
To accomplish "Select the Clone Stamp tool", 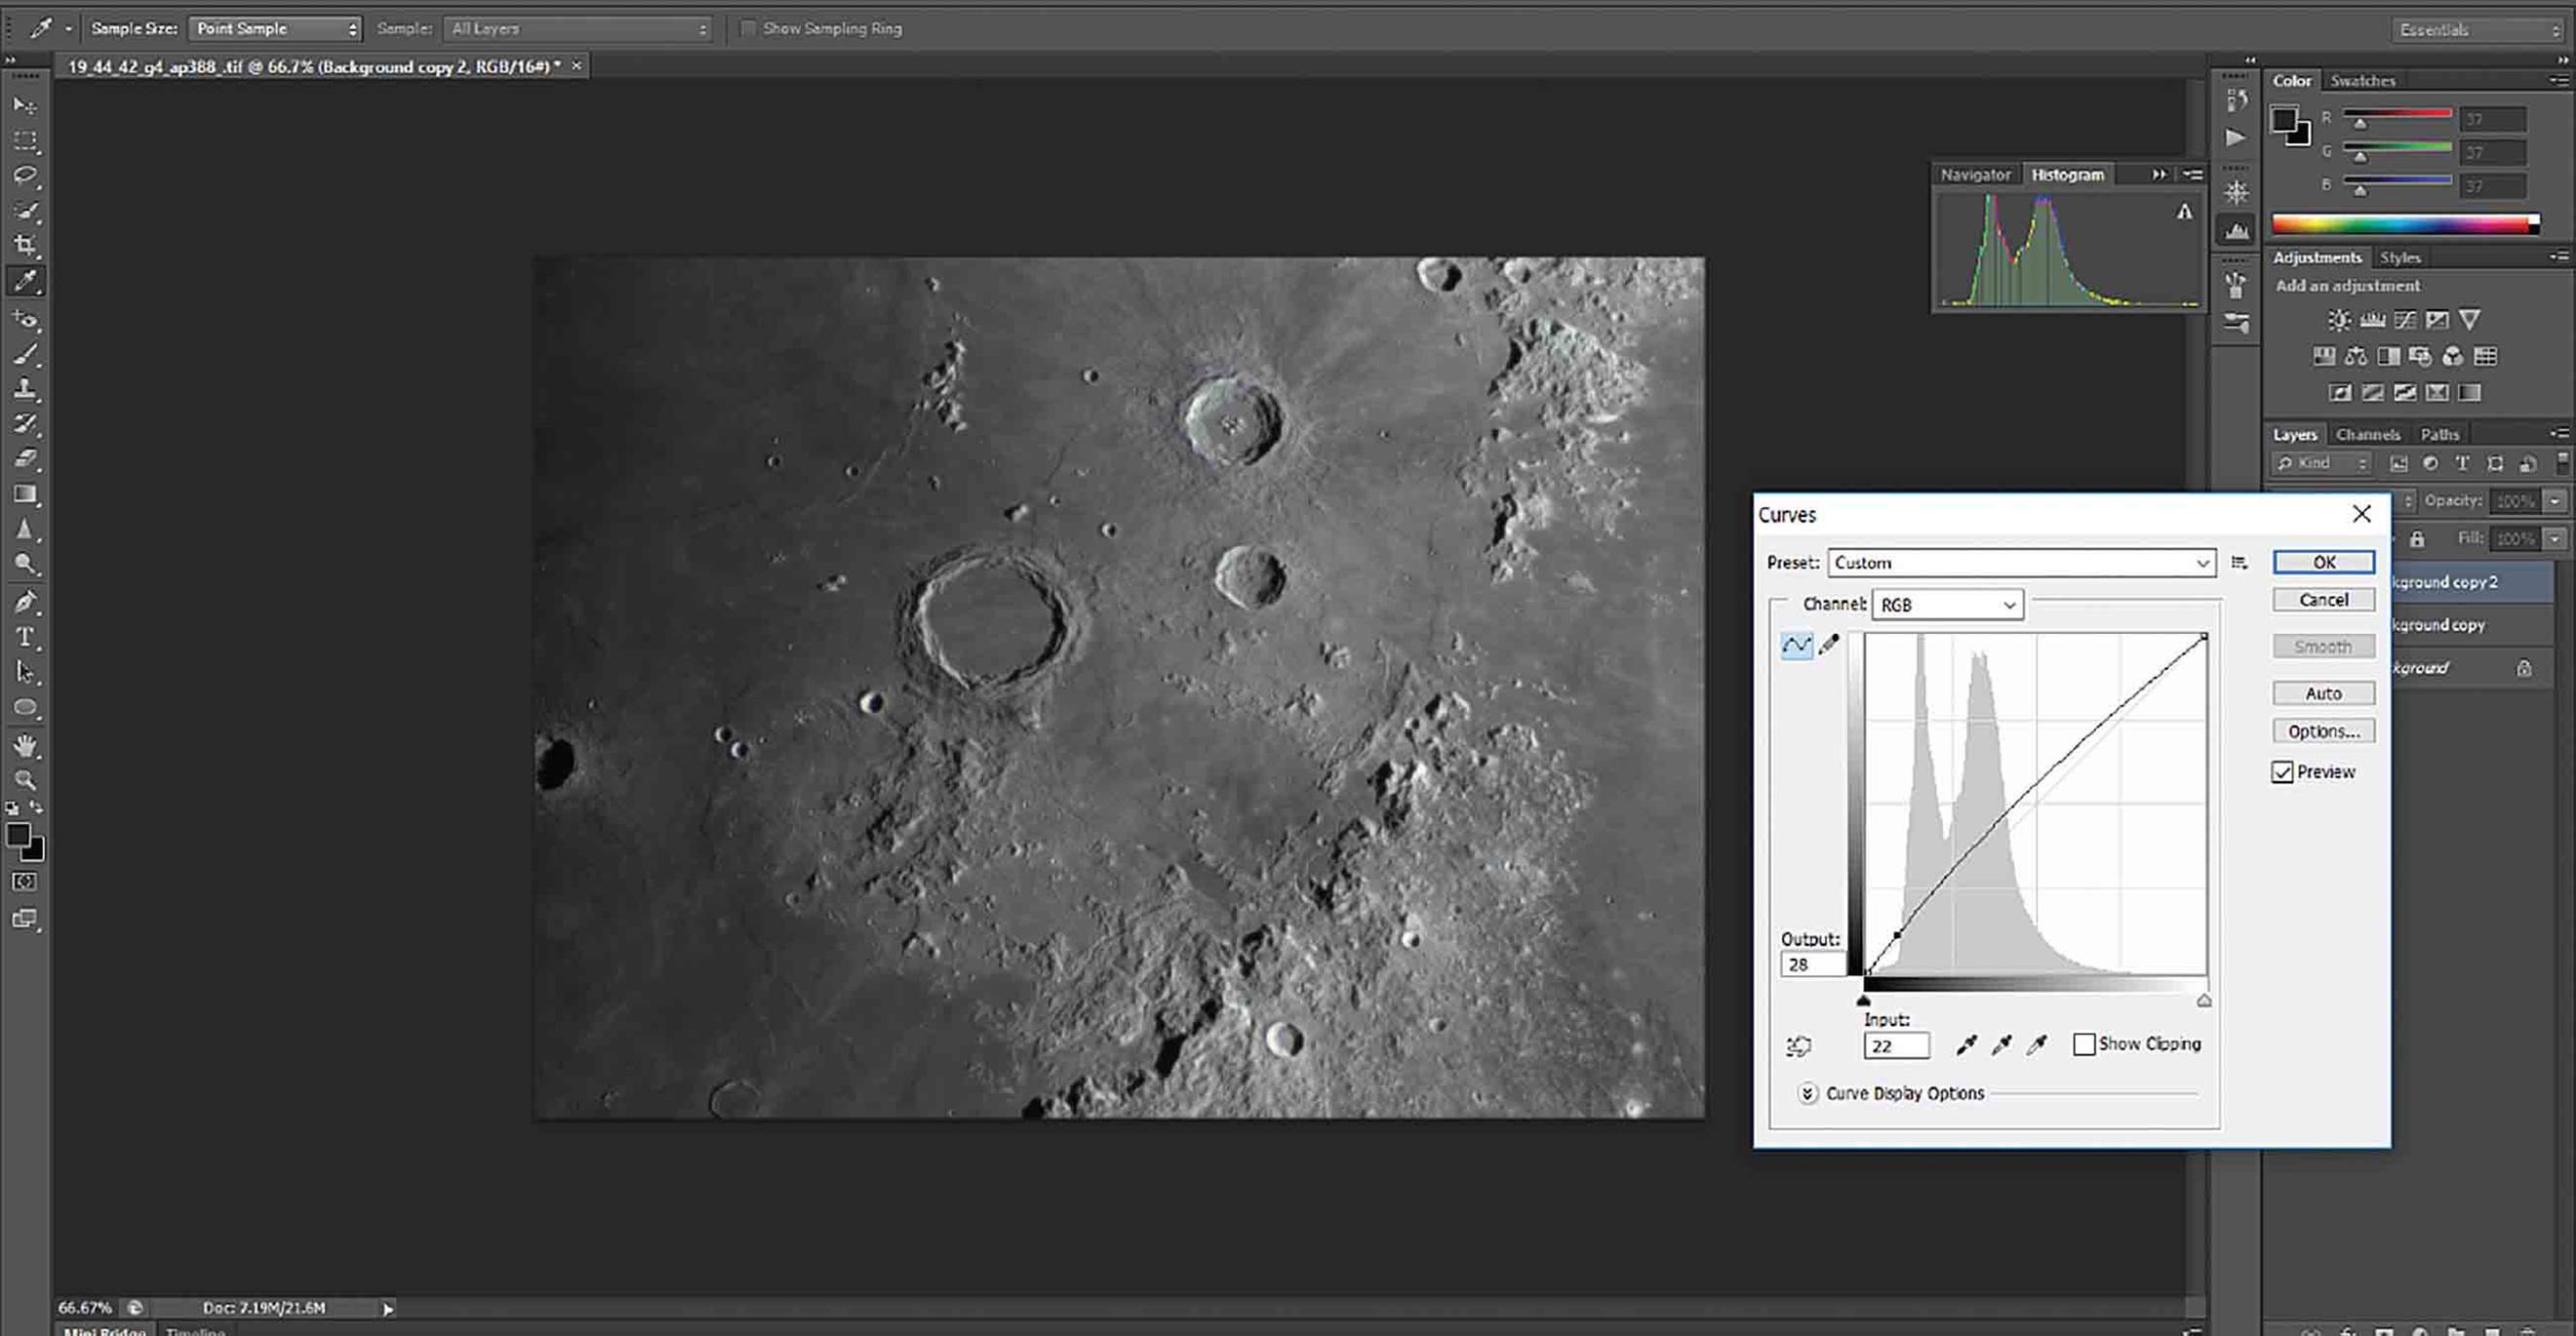I will [25, 388].
